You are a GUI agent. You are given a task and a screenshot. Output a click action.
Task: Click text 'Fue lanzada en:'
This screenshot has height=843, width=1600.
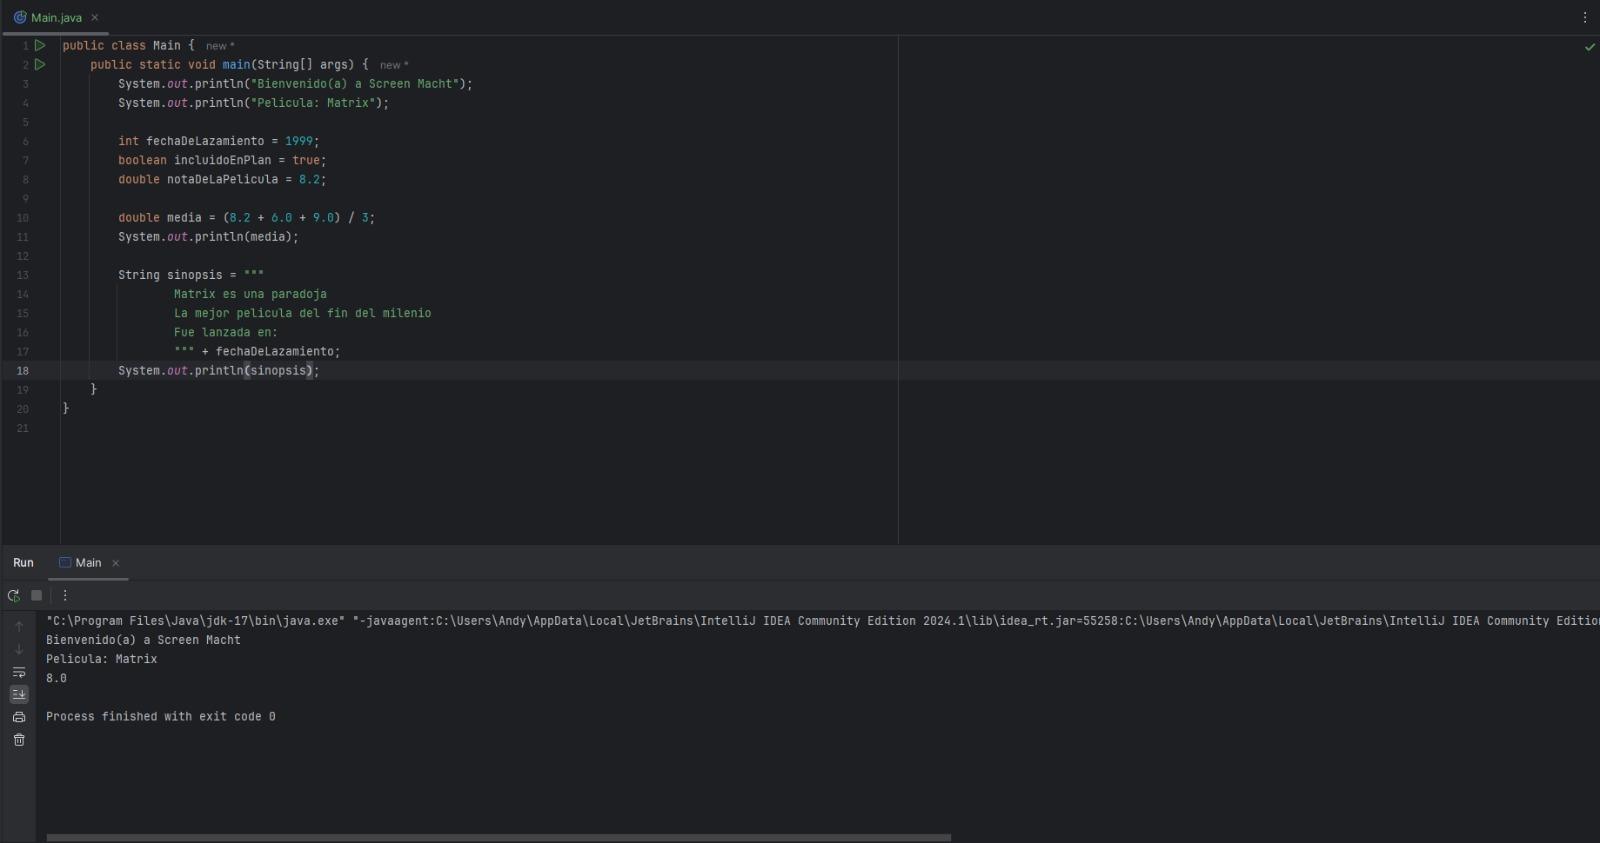(x=226, y=332)
